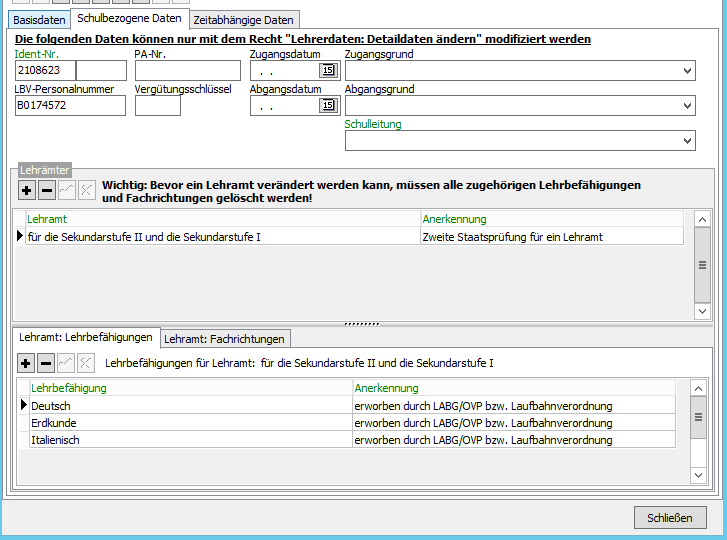Click the disabled edit icon in Lehrämter toolbar
This screenshot has height=540, width=727.
pyautogui.click(x=66, y=189)
